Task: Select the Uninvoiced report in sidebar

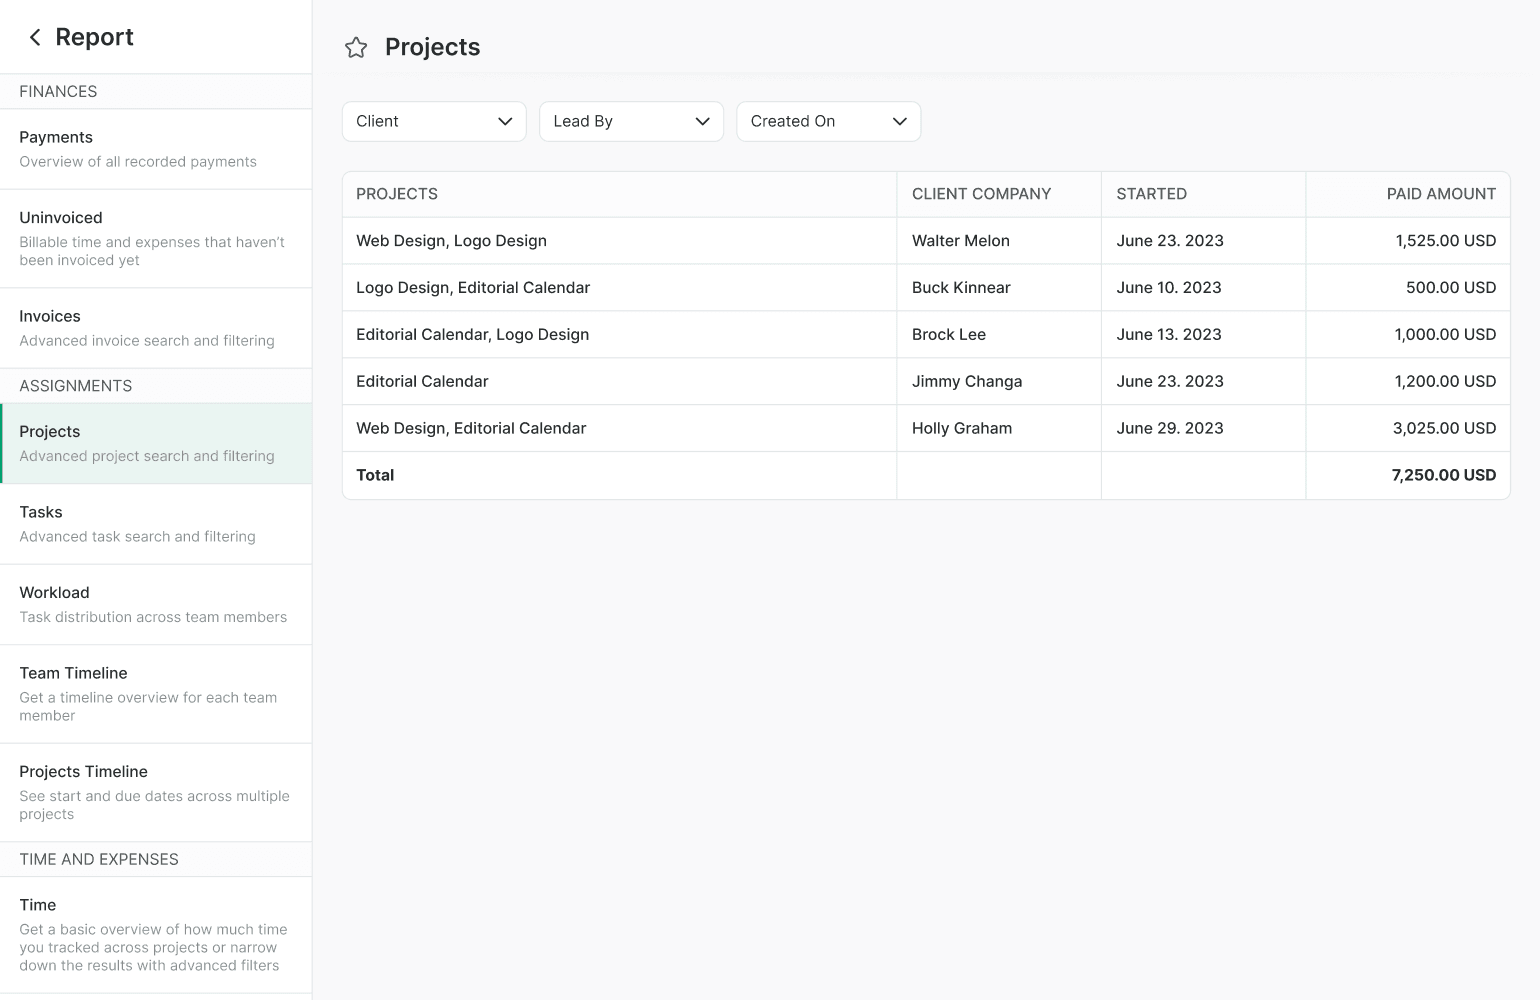Action: (x=156, y=238)
